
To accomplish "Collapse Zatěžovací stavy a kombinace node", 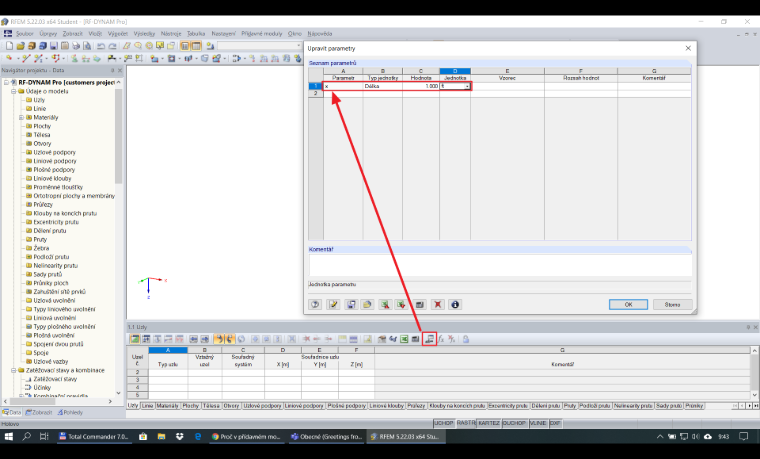I will [x=14, y=370].
